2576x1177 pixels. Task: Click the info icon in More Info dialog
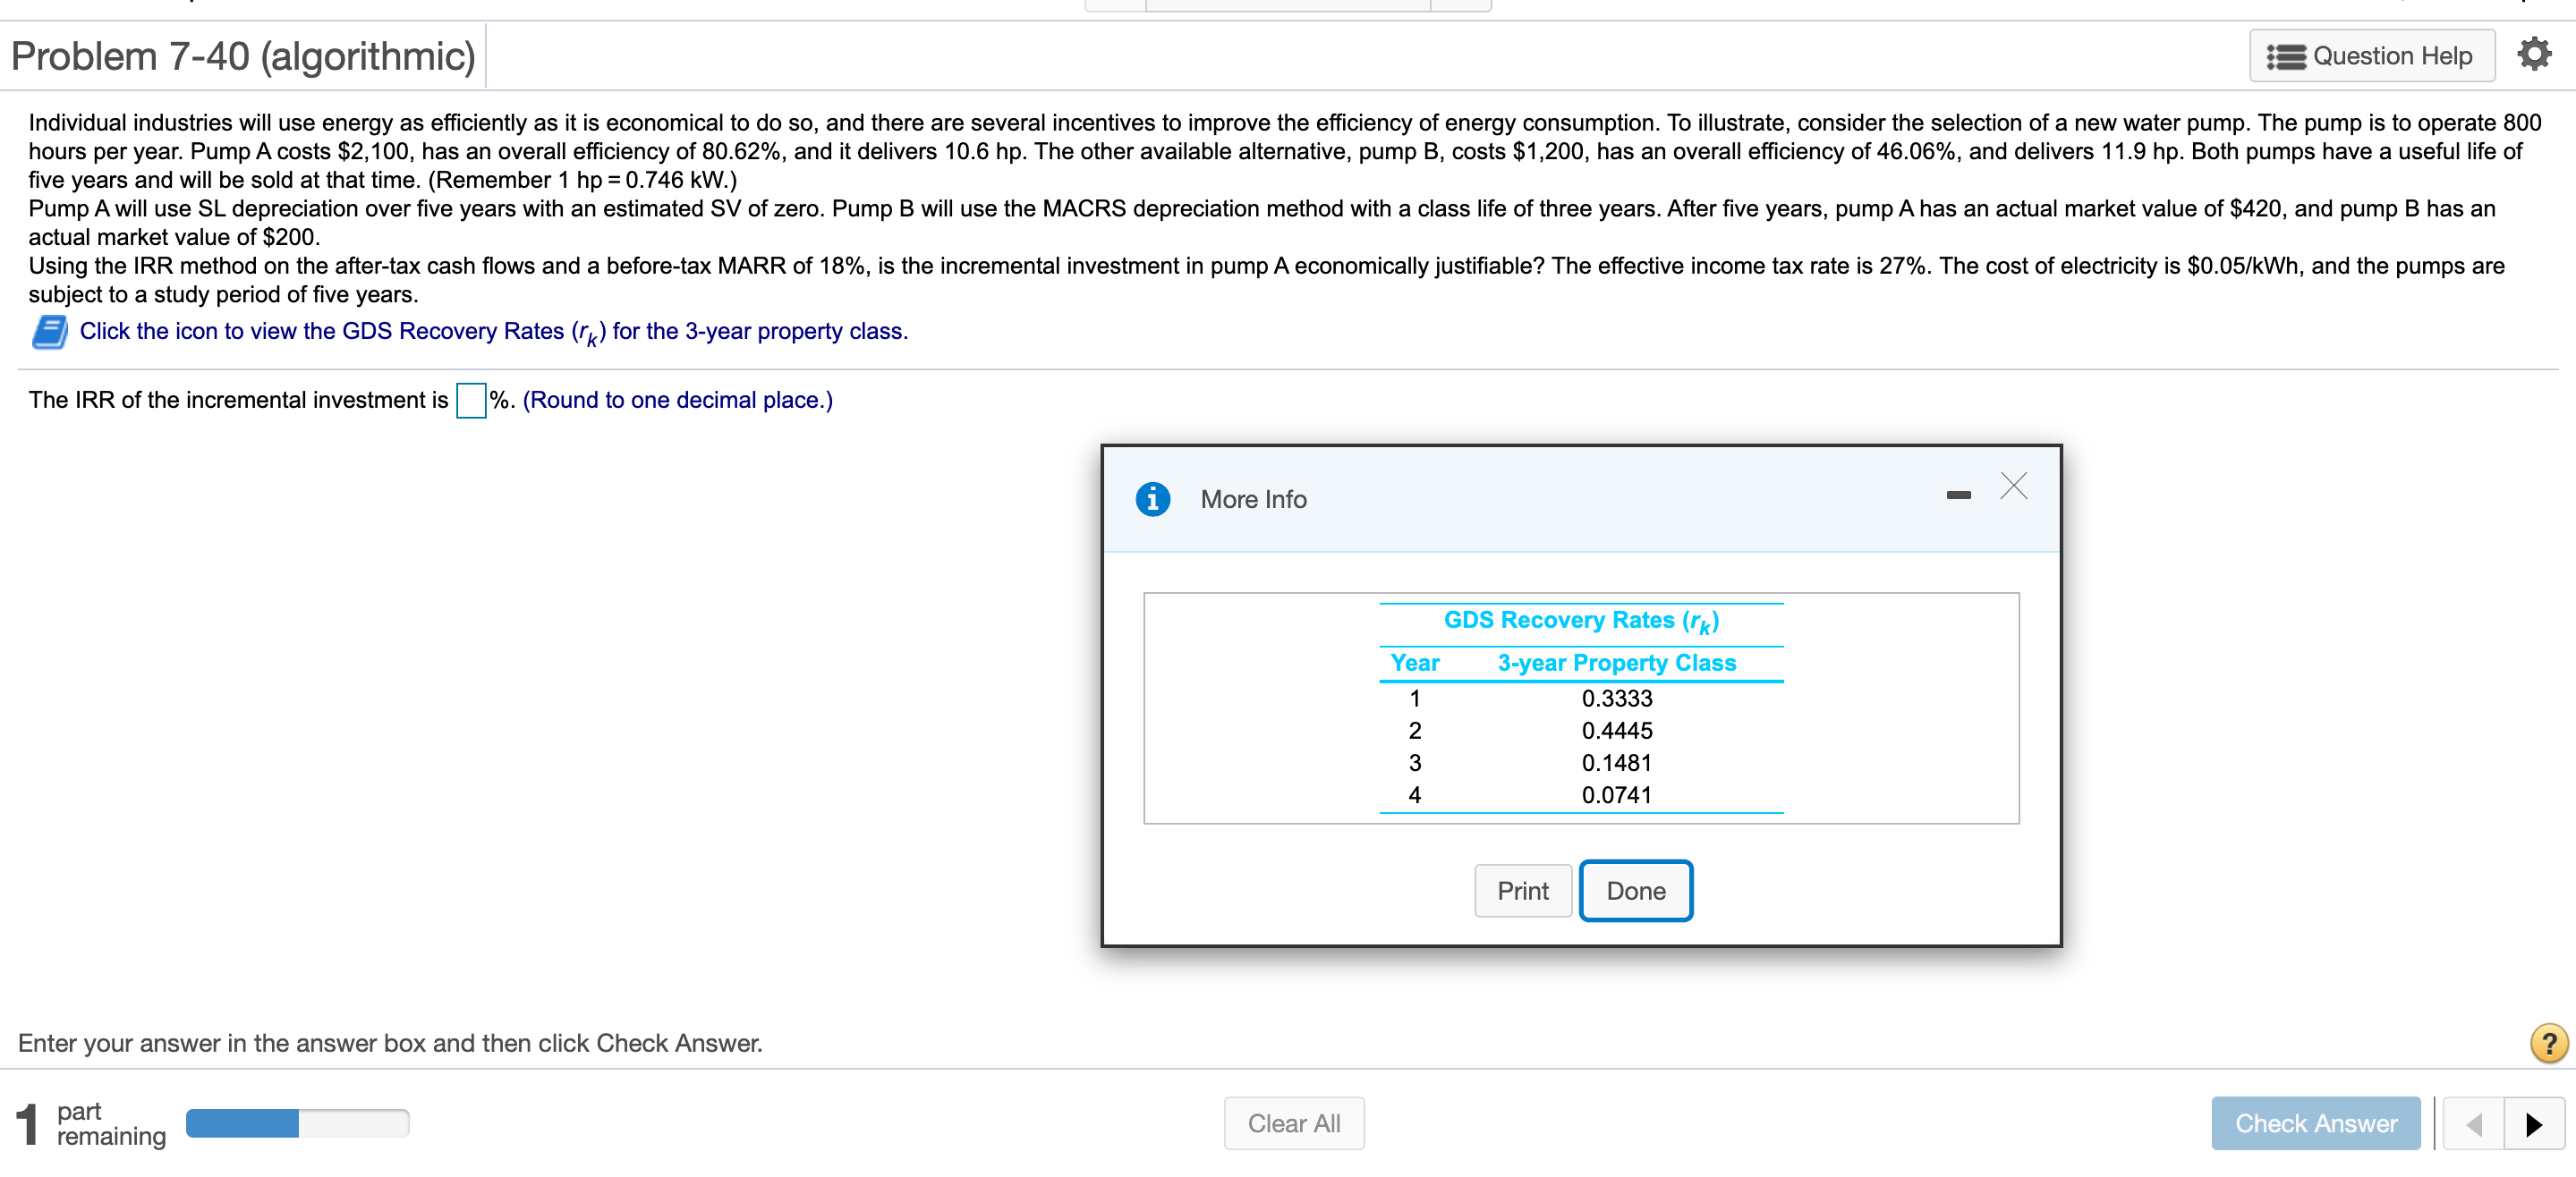click(x=1155, y=498)
